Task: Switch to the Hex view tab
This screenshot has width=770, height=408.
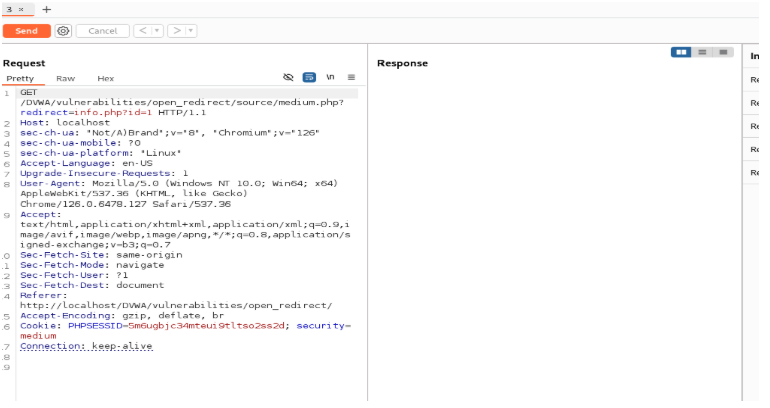Action: coord(105,78)
